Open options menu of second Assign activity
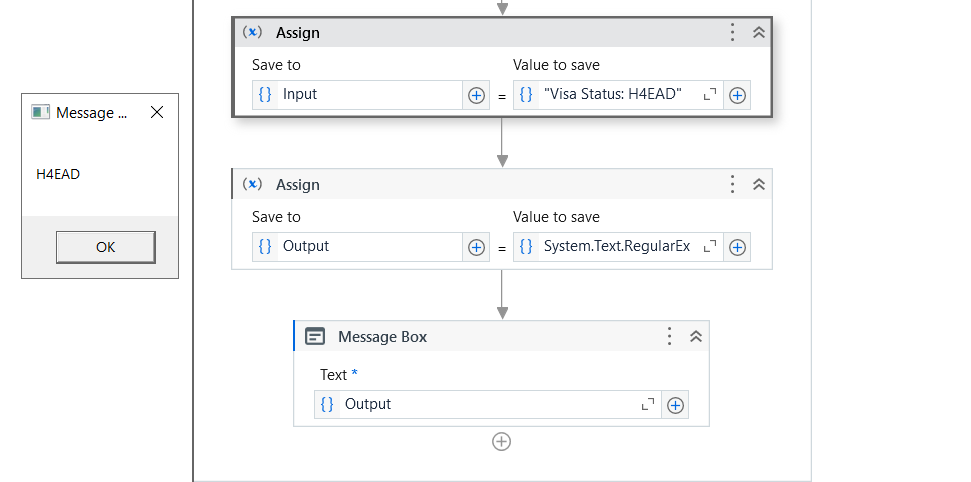 tap(732, 184)
